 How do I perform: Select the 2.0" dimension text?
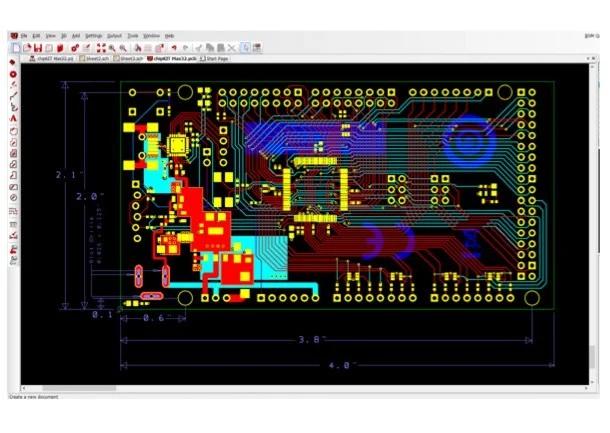coord(90,196)
